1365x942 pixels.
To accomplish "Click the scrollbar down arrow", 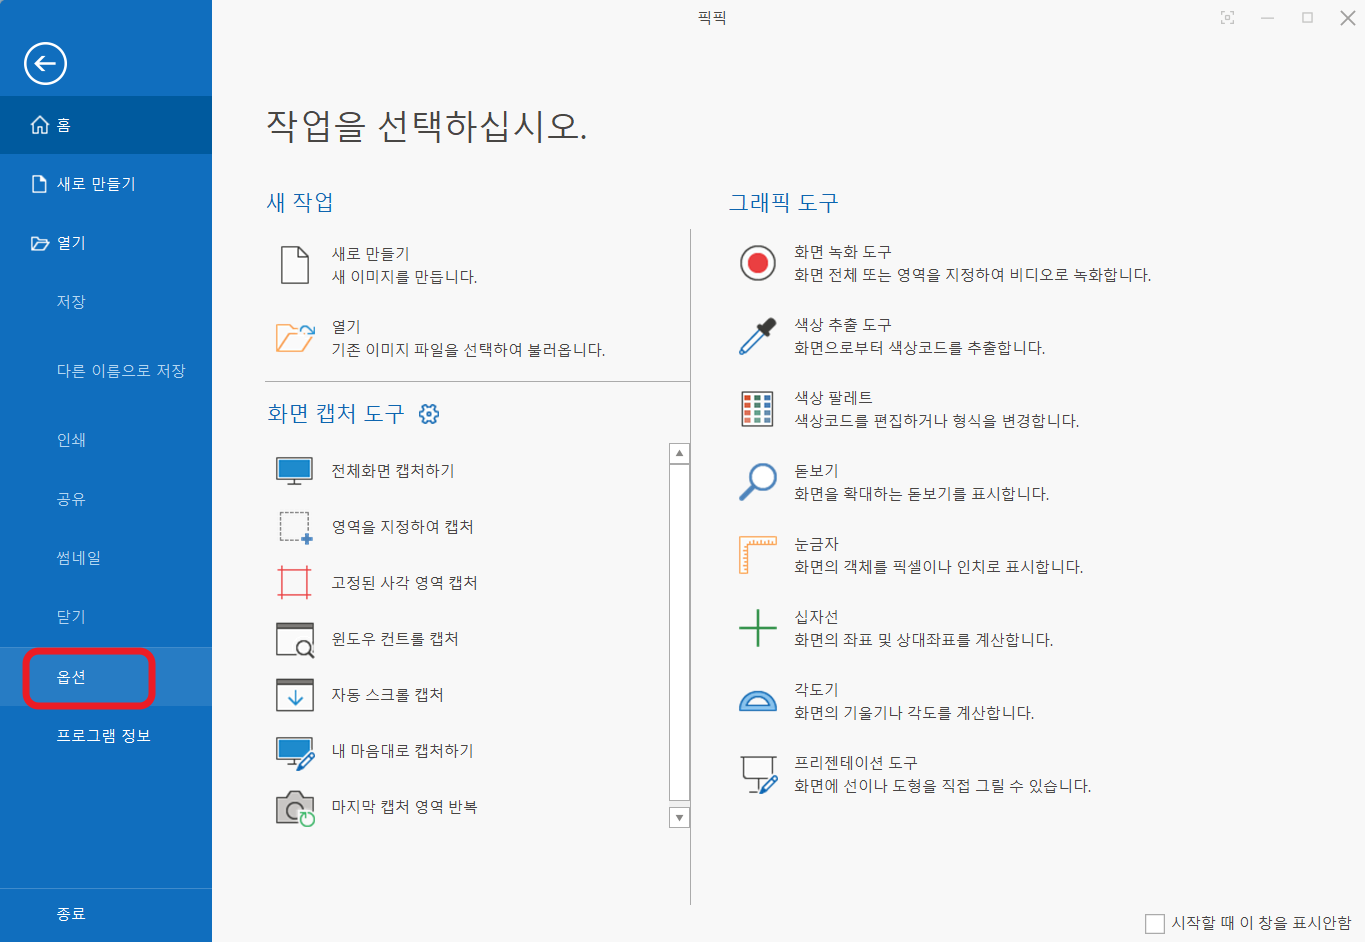I will (679, 817).
